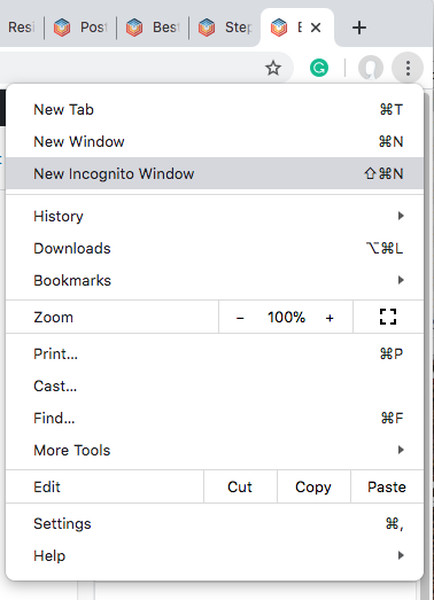Click the three-dot Chrome menu button
The image size is (434, 600).
click(x=408, y=68)
